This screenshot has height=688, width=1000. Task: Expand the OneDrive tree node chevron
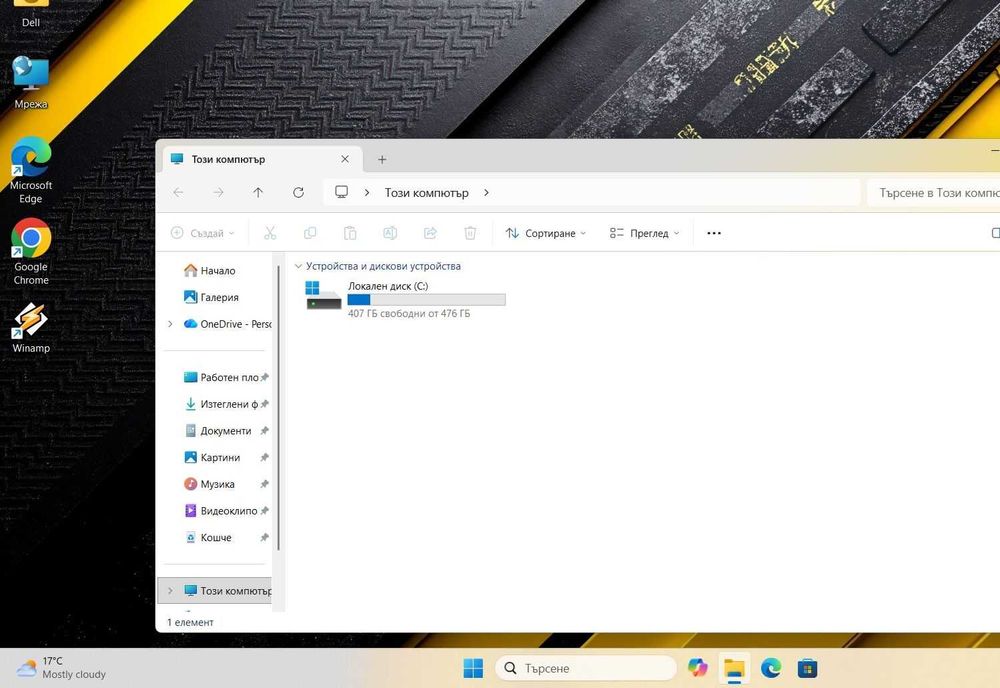(x=170, y=324)
